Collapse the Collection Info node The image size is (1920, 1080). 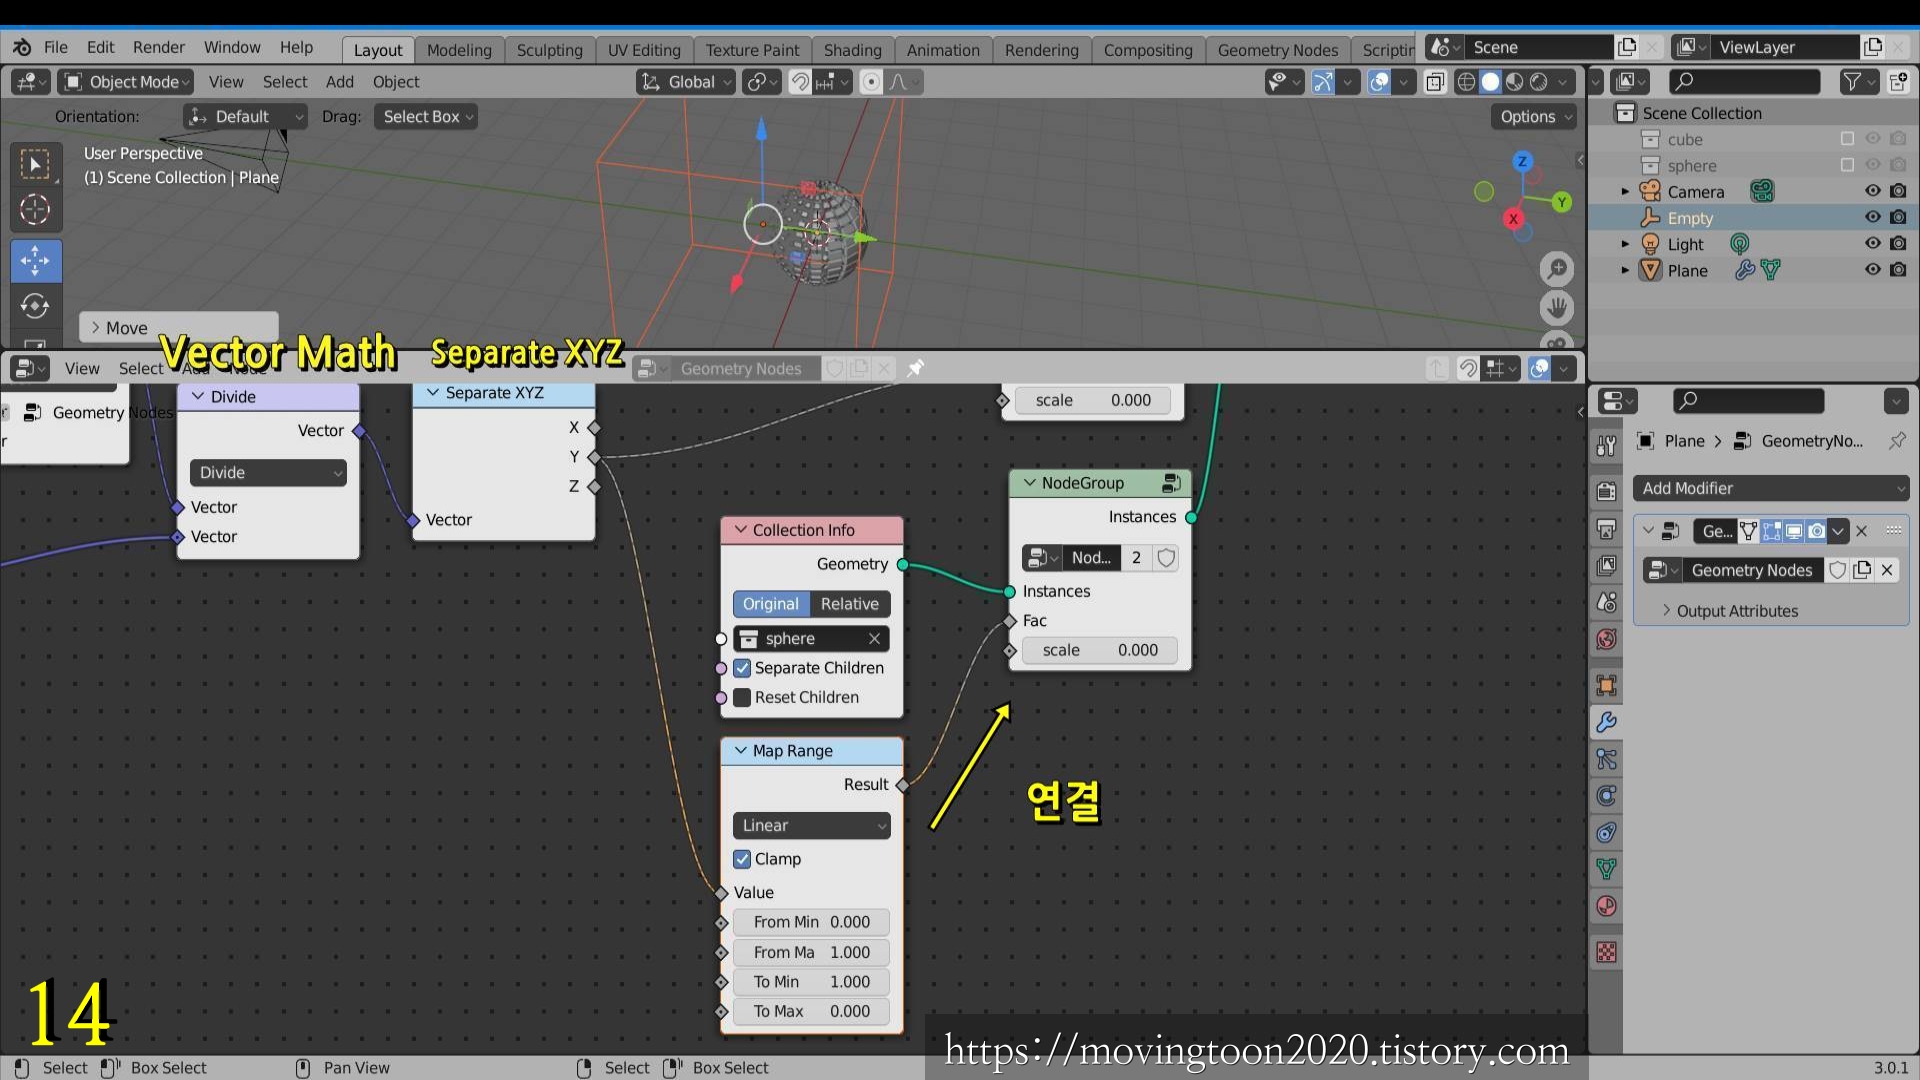pyautogui.click(x=741, y=530)
